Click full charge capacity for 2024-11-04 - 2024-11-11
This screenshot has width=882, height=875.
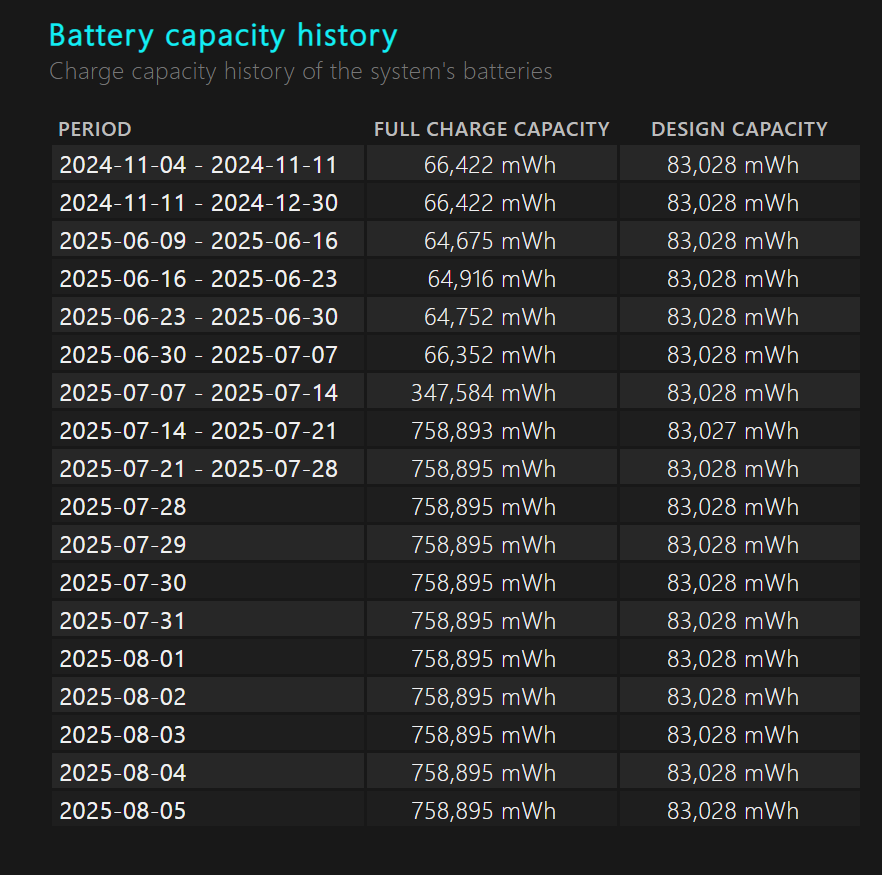click(490, 165)
